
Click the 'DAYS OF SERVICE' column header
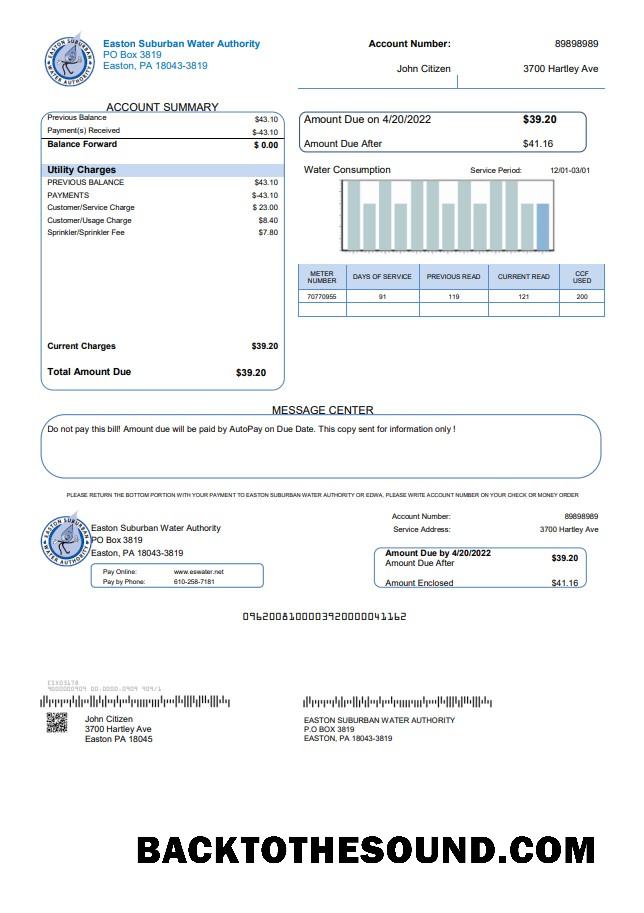382,277
